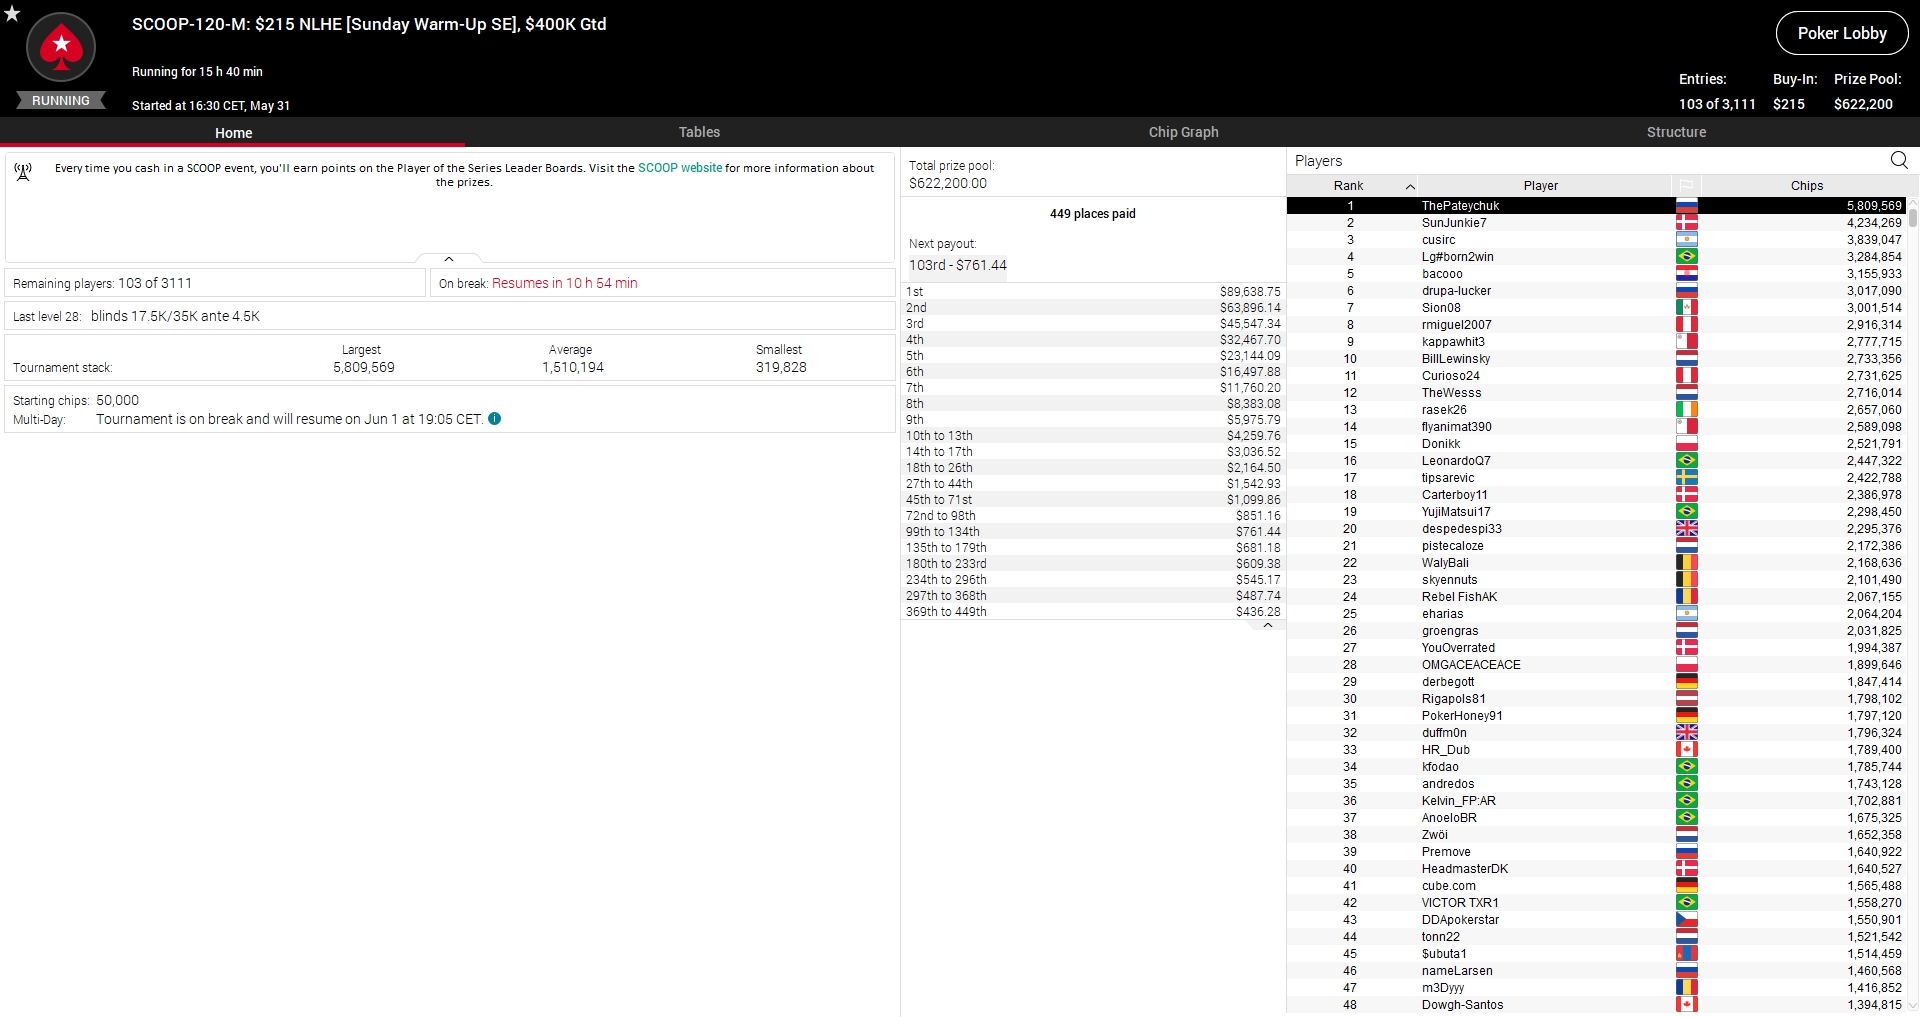Click flag icon next to Lg#born2win
The width and height of the screenshot is (1920, 1017).
tap(1686, 257)
